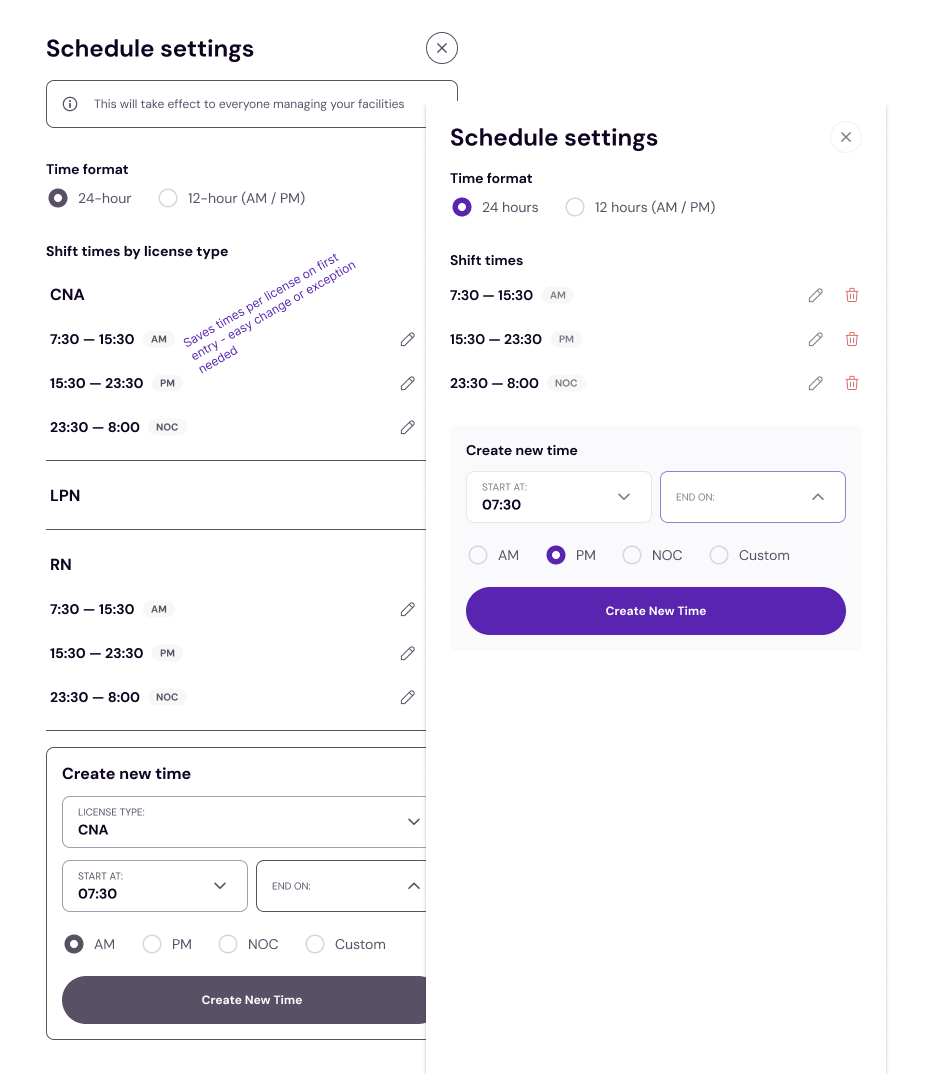Image resolution: width=933 pixels, height=1074 pixels.
Task: Edit the CNA 7:30 — 15:30 AM shift
Action: pos(407,340)
